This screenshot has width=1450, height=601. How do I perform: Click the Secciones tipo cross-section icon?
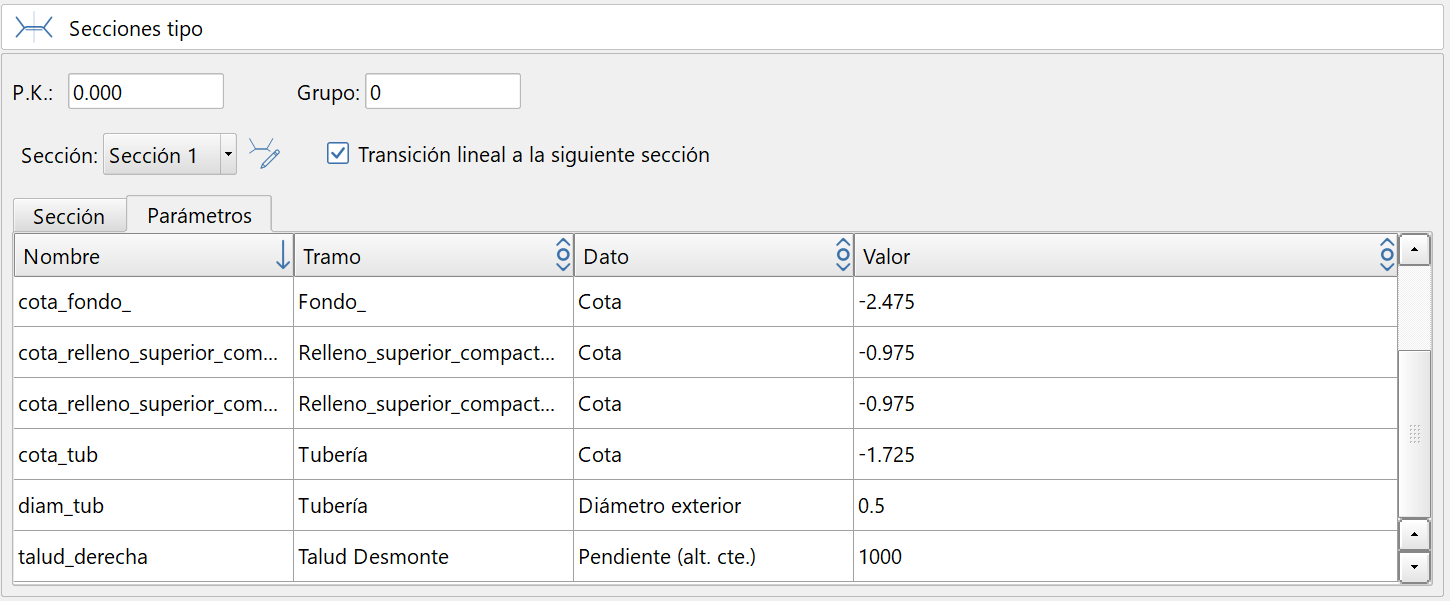(x=35, y=27)
